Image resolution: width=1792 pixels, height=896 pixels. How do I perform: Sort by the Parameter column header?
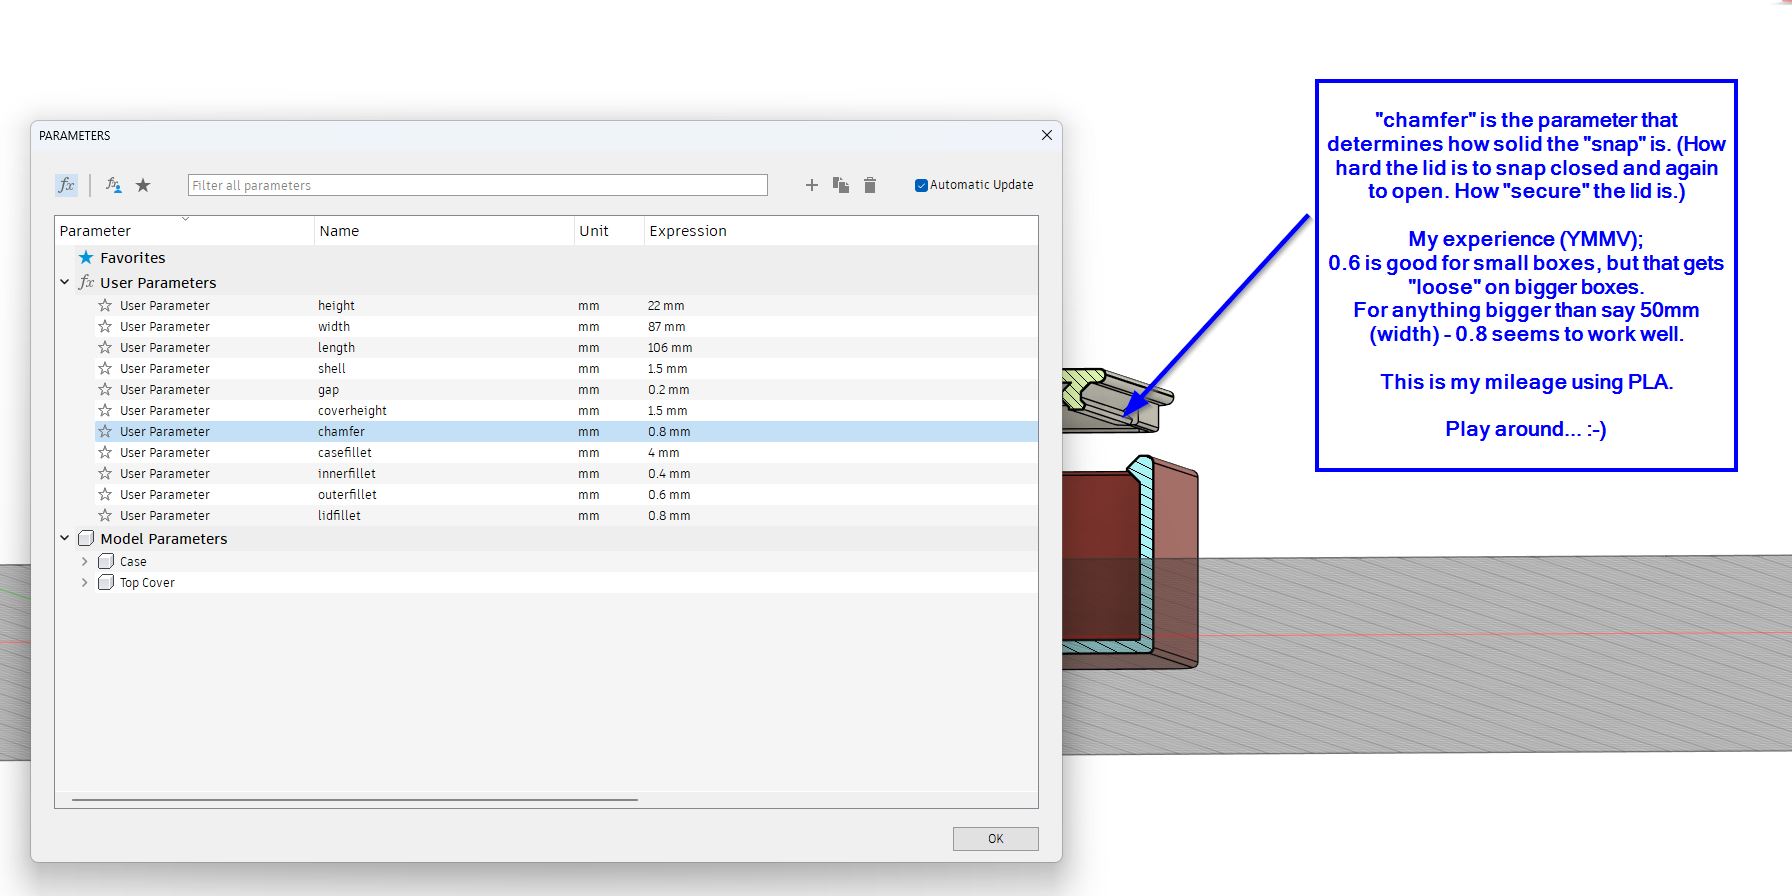coord(185,230)
